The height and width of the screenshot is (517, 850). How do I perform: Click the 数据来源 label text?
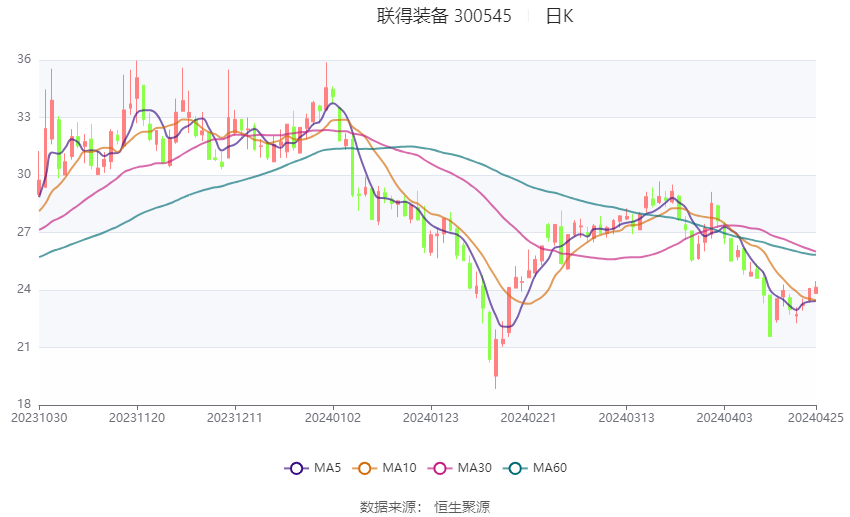coord(390,507)
